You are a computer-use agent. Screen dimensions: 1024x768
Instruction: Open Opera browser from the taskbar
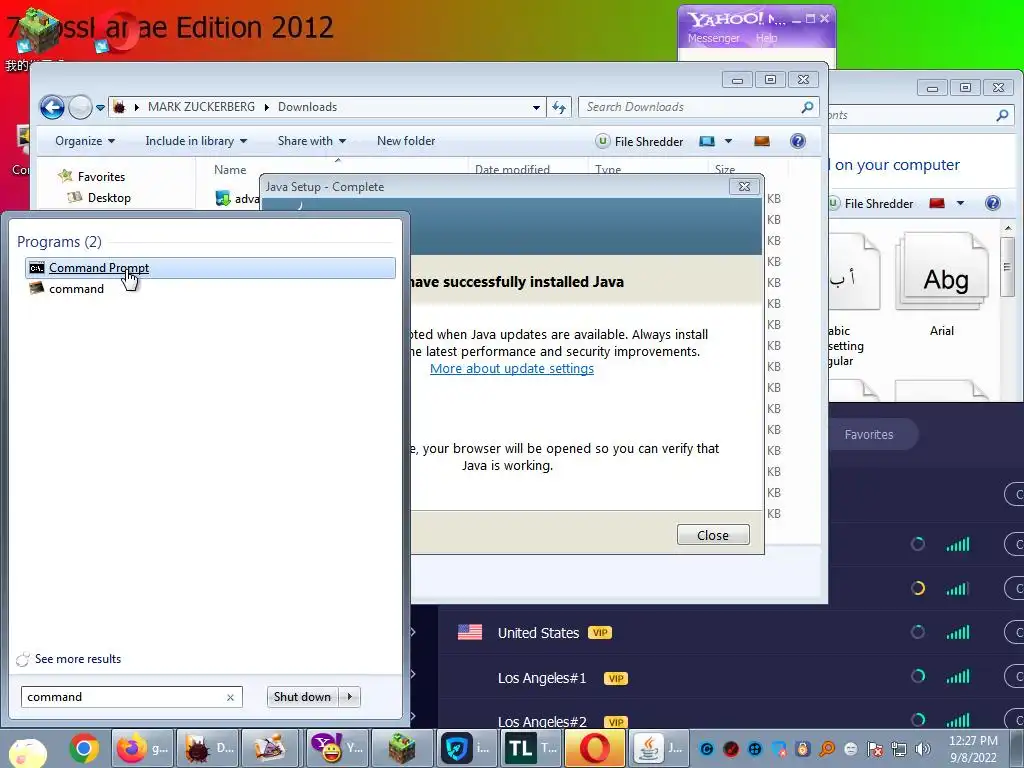594,748
